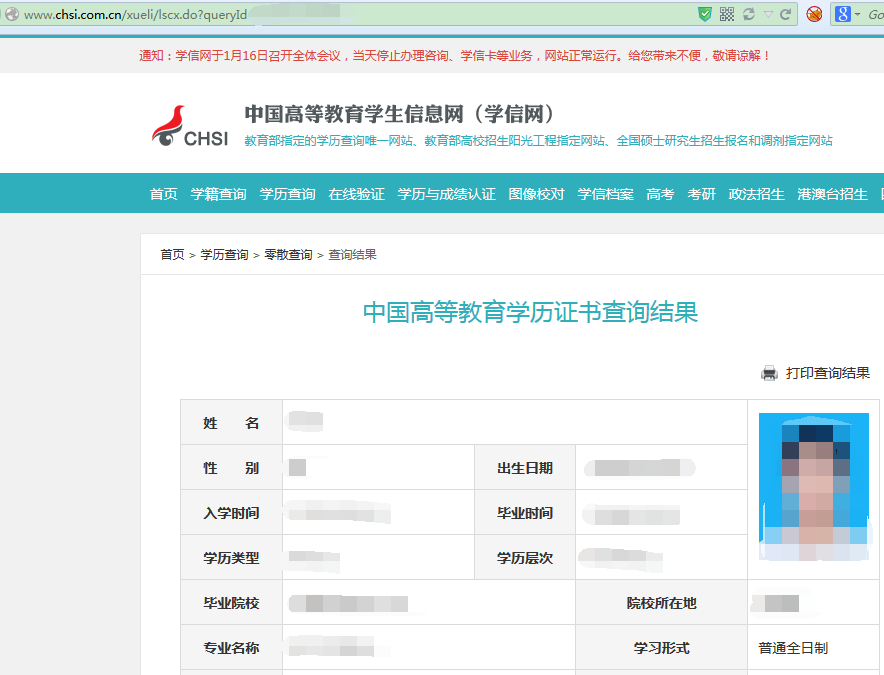Click the 毕业院校 label cell

[231, 603]
